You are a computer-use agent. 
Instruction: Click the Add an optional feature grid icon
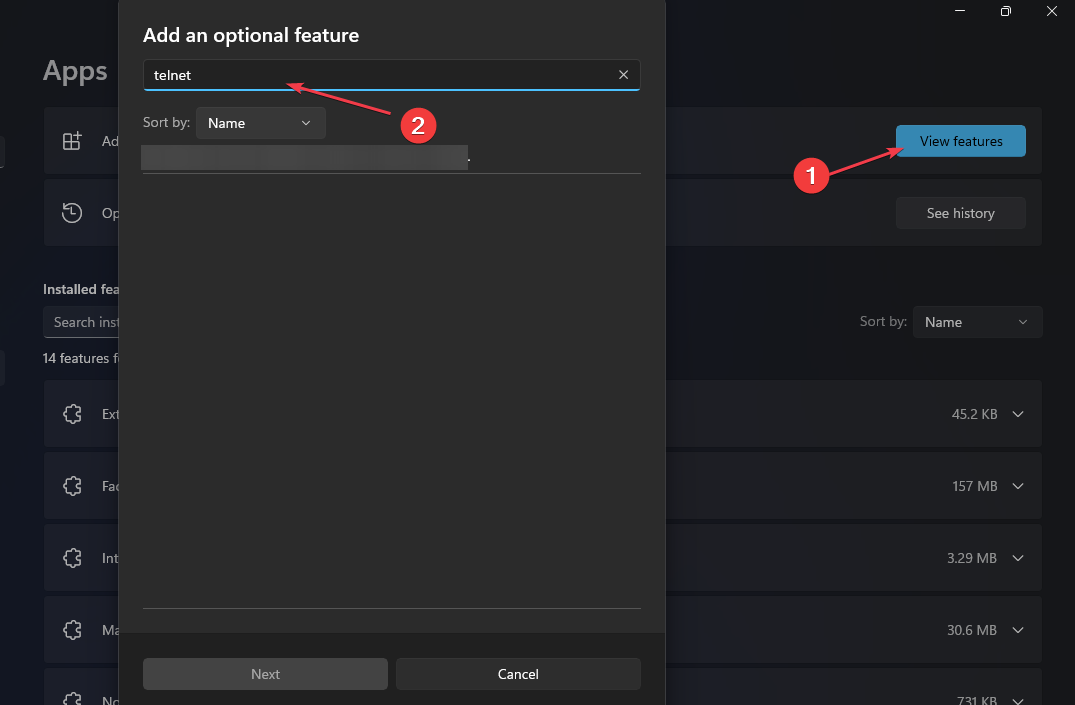(x=72, y=141)
